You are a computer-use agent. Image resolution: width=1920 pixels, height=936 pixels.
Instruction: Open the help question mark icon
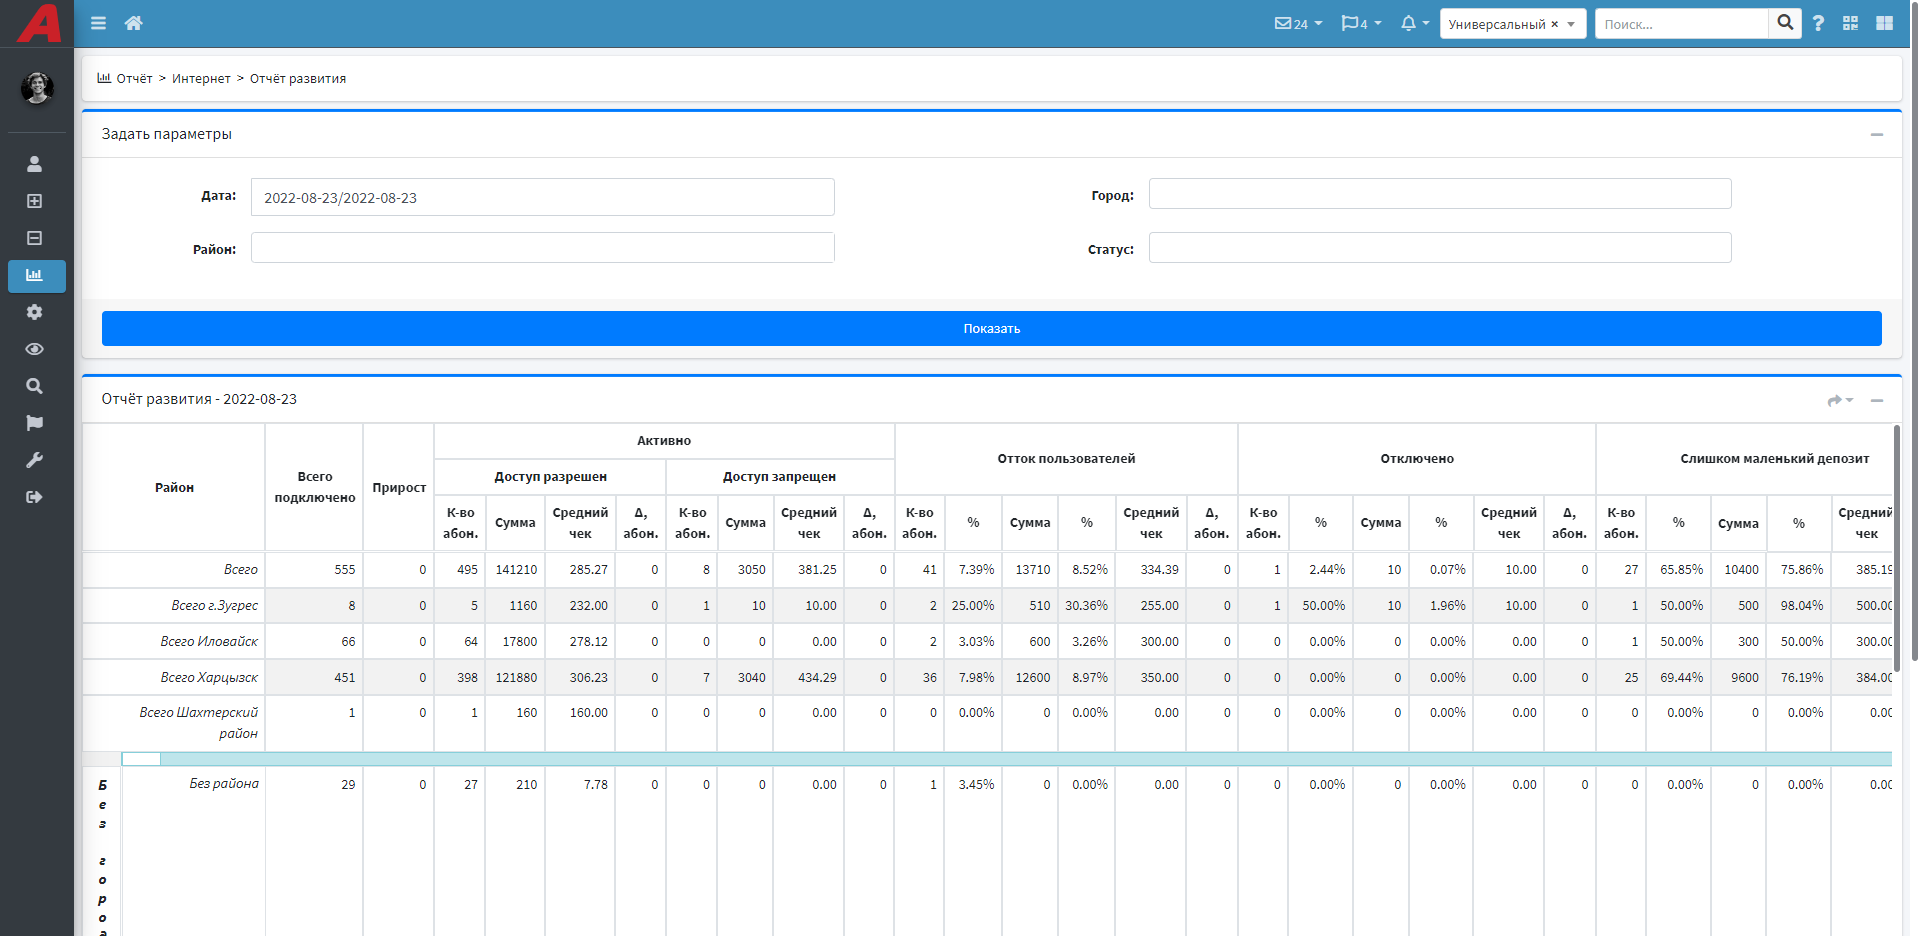tap(1818, 23)
